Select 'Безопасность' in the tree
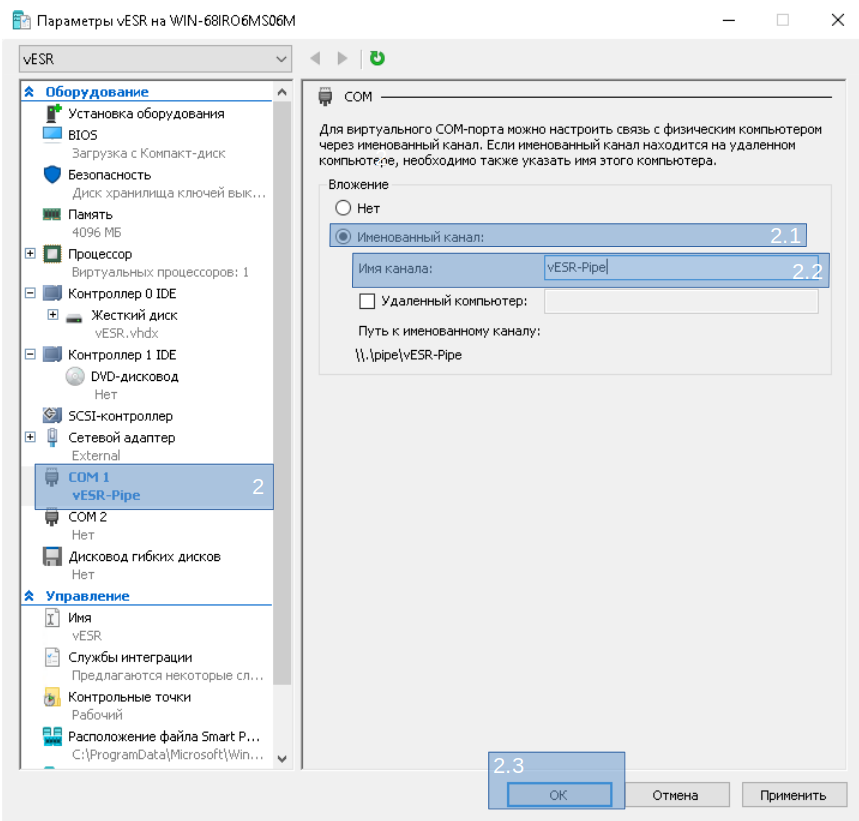The image size is (859, 821). click(x=110, y=175)
